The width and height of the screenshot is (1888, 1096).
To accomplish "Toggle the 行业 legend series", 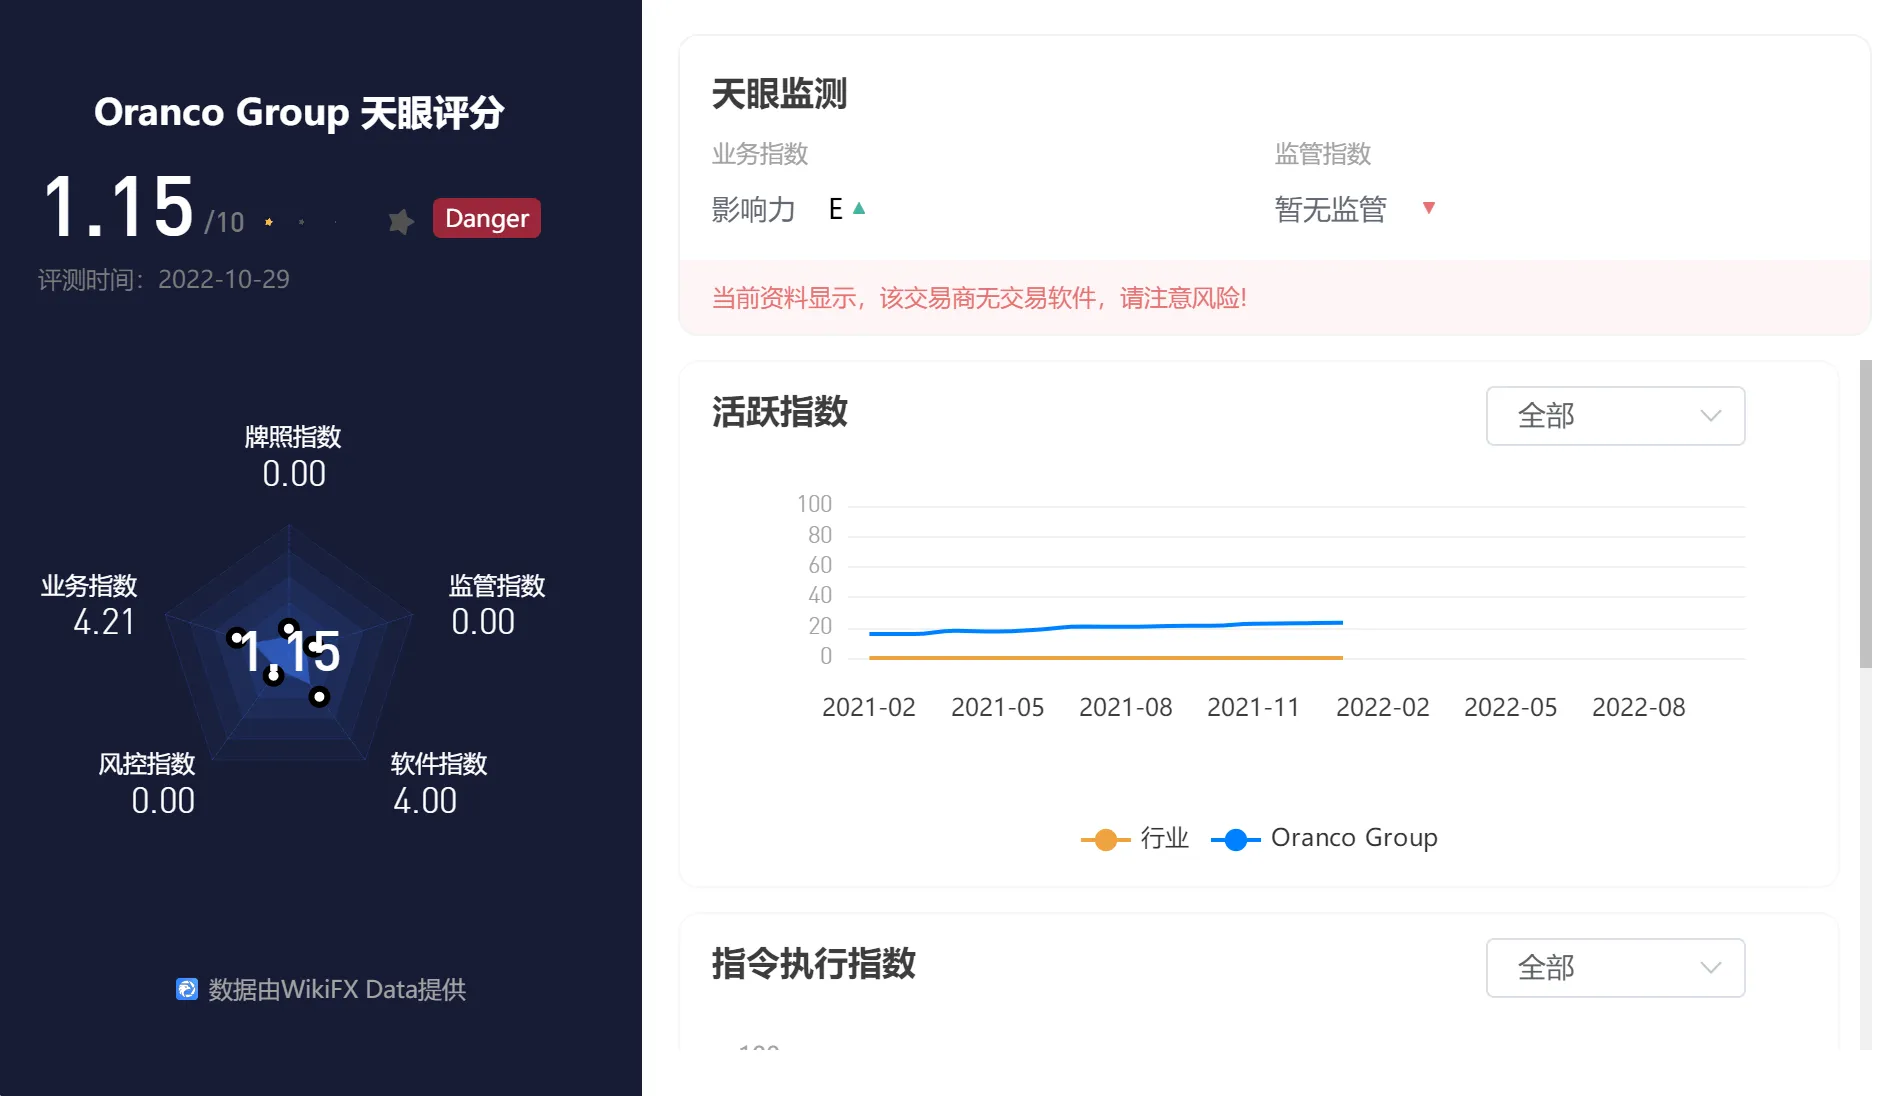I will point(1135,838).
